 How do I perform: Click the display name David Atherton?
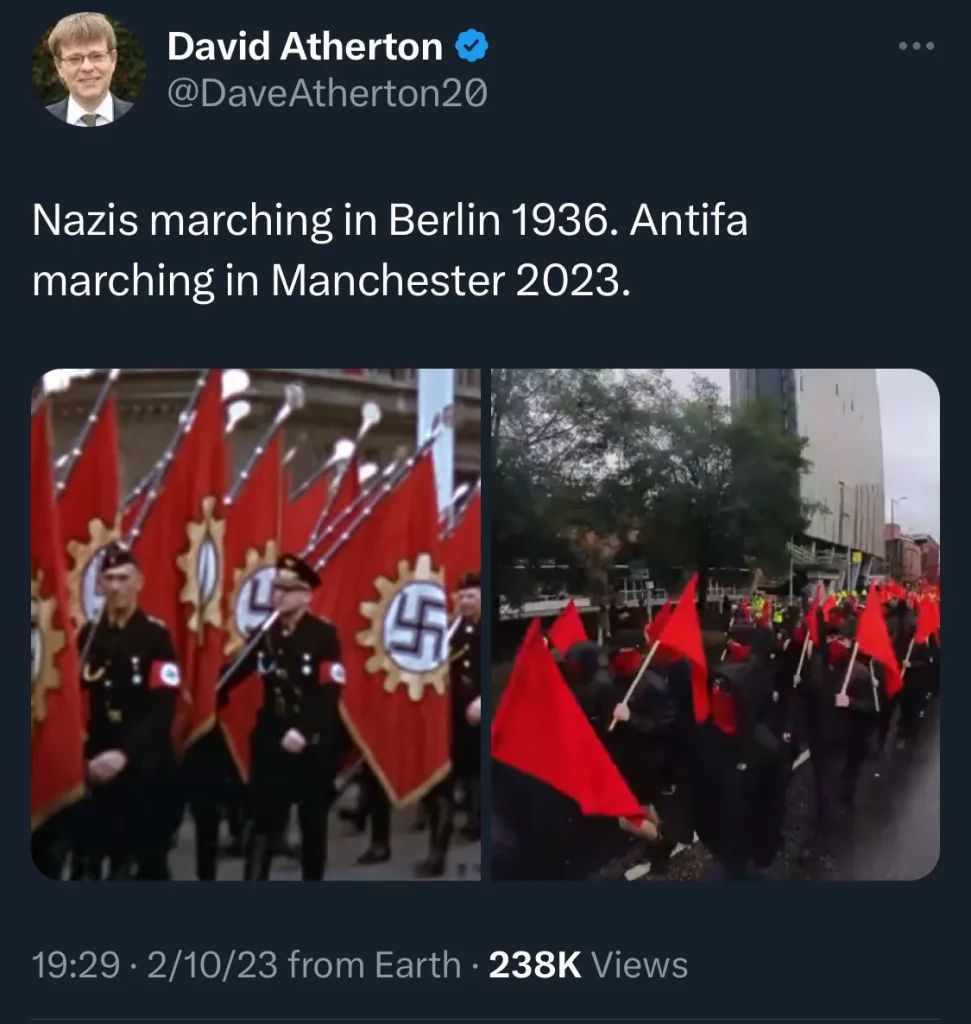point(305,47)
